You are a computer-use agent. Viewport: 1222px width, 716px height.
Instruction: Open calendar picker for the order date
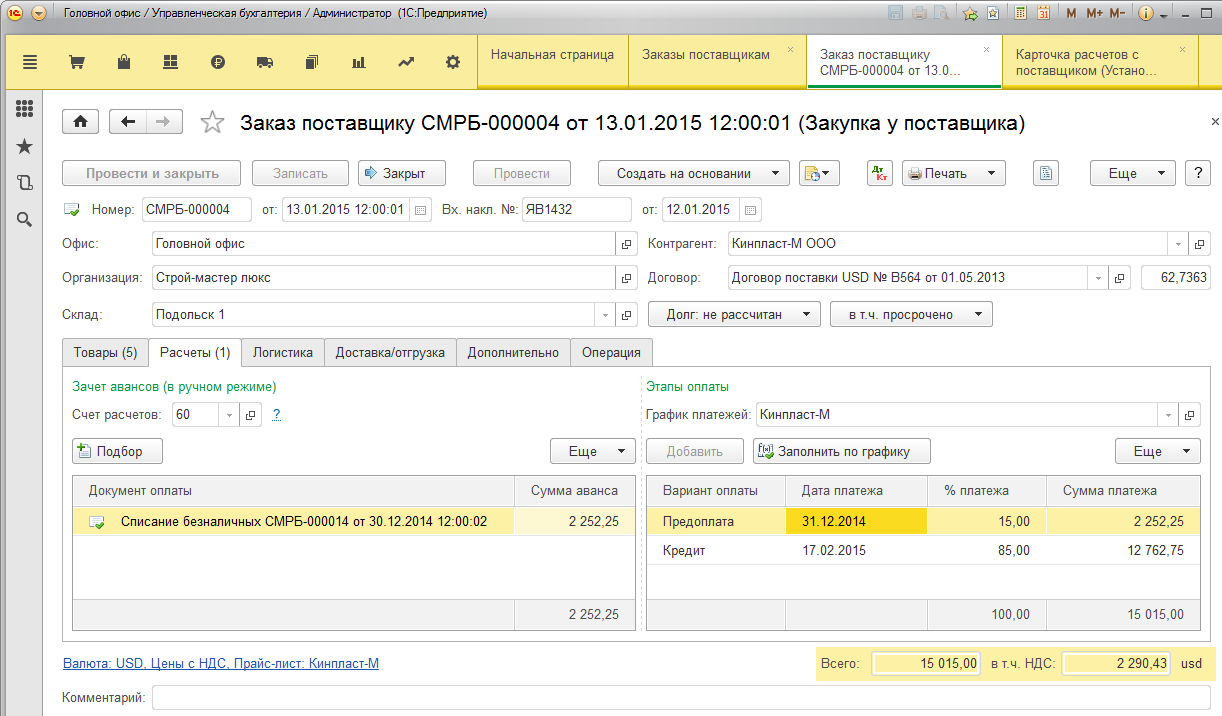point(420,210)
